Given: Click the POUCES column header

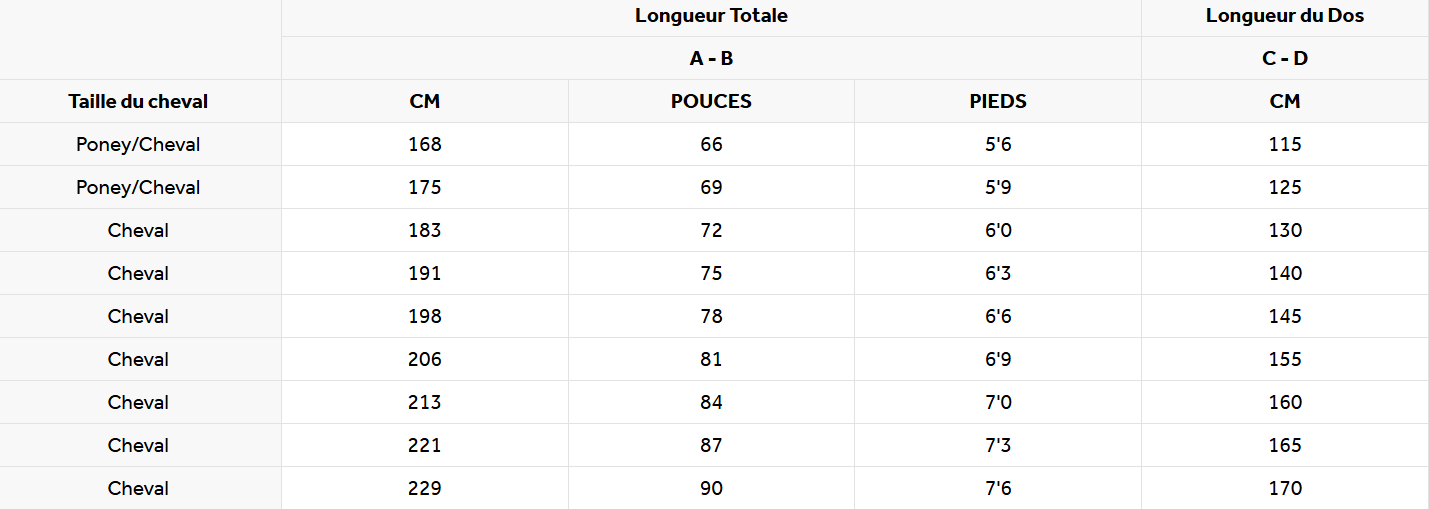Looking at the screenshot, I should coord(711,101).
